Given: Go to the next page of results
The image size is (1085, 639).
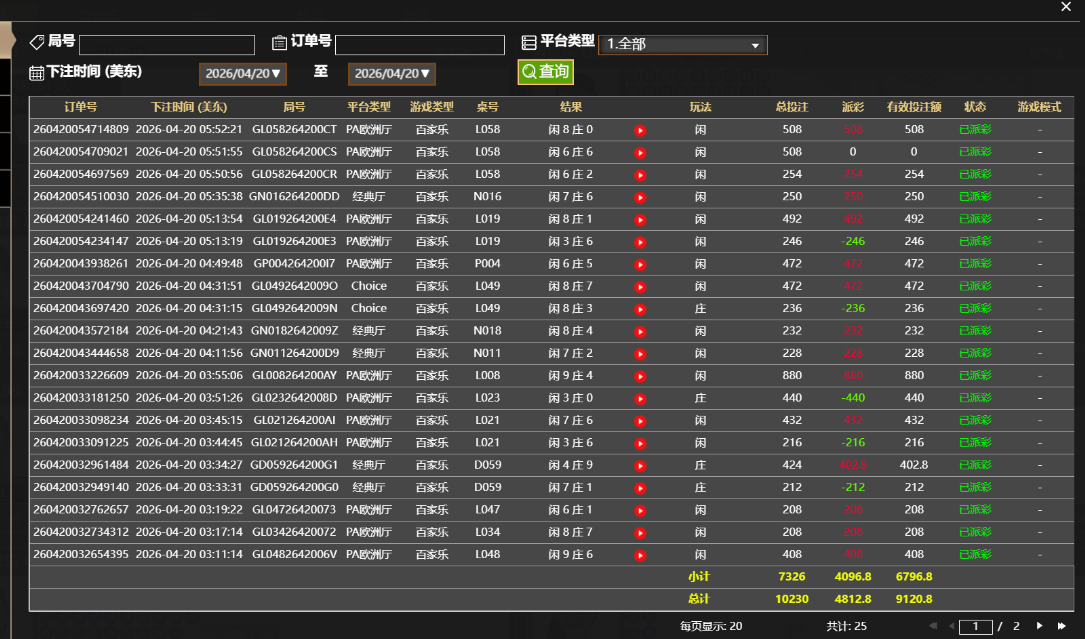Looking at the screenshot, I should click(x=1039, y=626).
